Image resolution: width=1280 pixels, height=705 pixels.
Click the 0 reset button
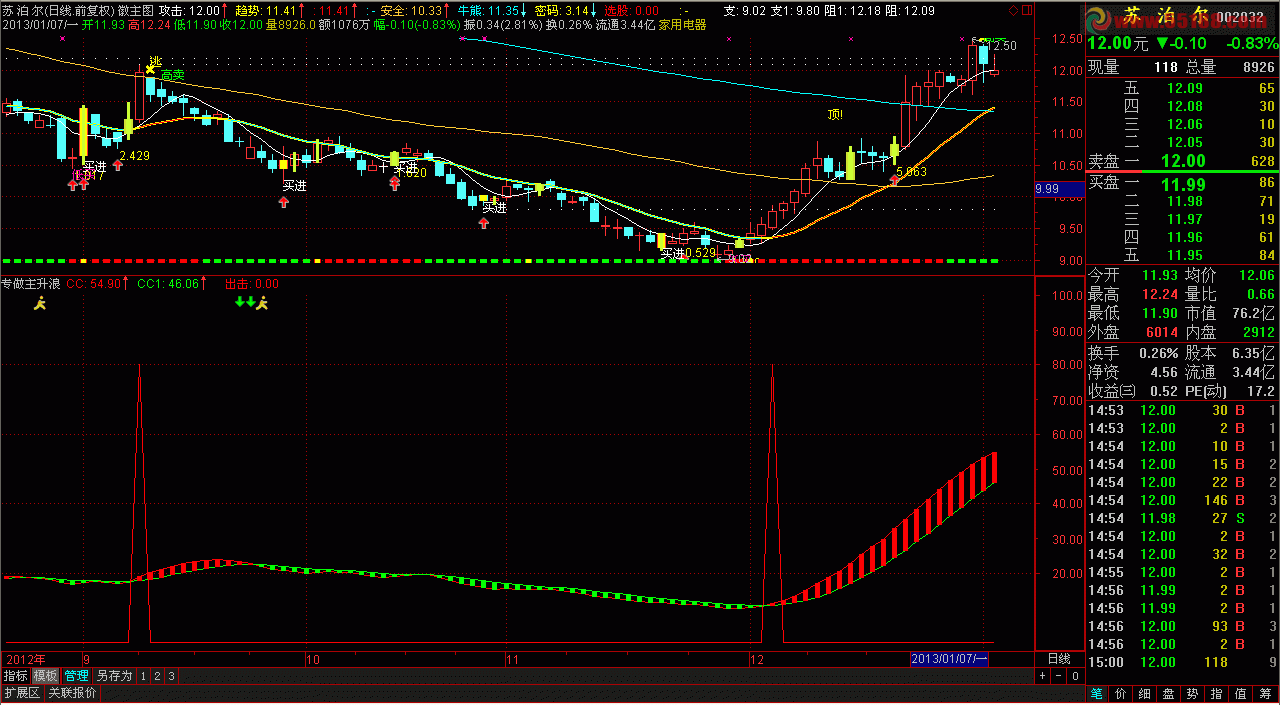click(x=1073, y=676)
